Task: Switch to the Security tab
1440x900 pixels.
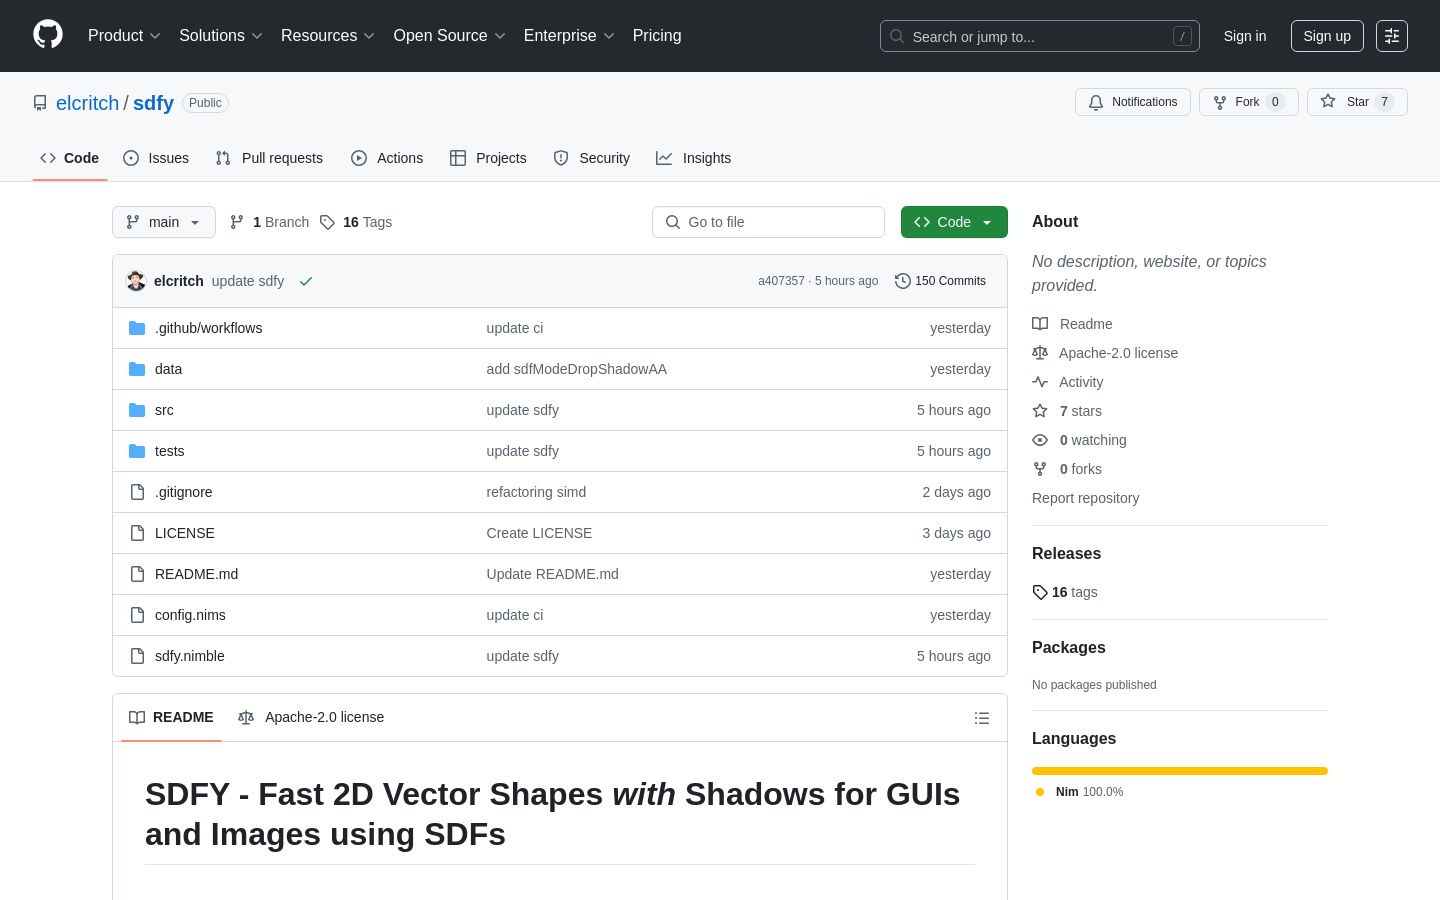Action: point(592,158)
